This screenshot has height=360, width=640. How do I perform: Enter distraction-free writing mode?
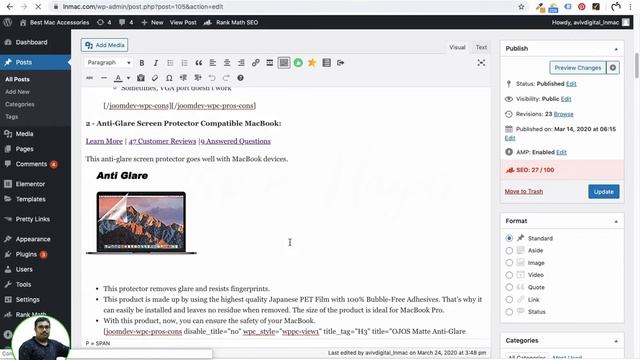(x=481, y=63)
